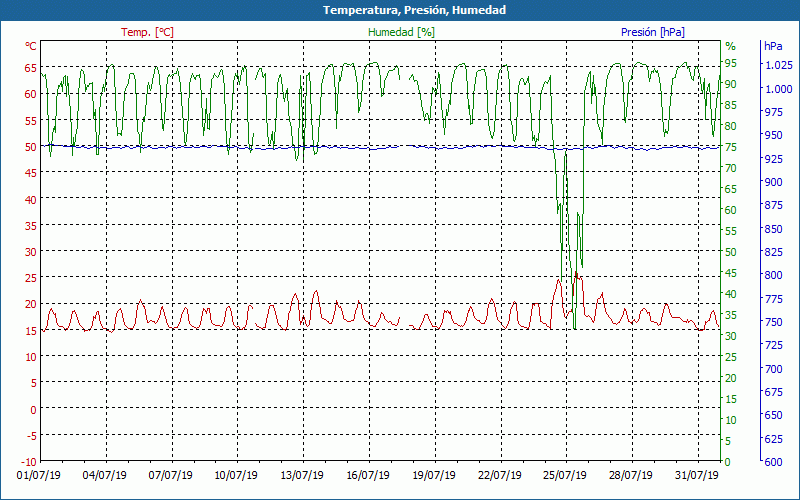This screenshot has width=800, height=500.
Task: Click the 04/07/19 date label
Action: click(x=105, y=476)
